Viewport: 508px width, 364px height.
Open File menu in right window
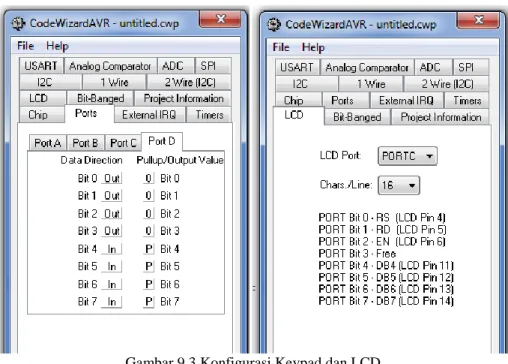[x=281, y=47]
